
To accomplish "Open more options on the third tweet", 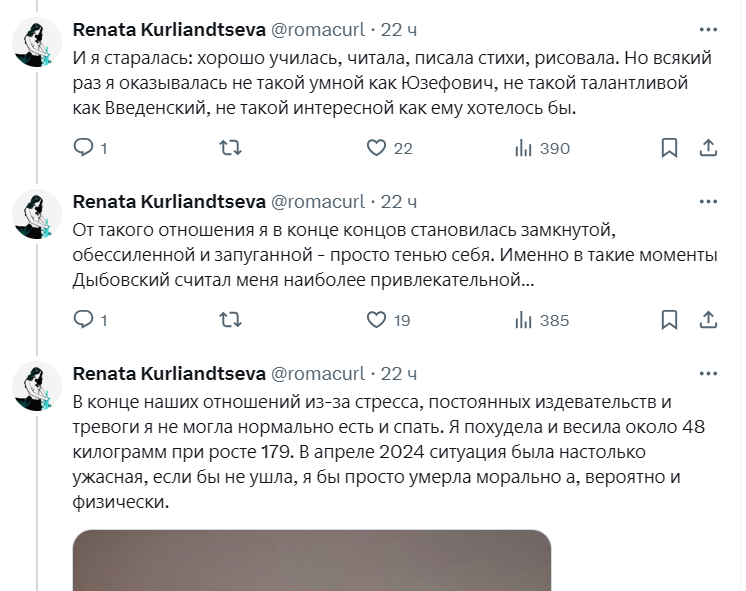I will [708, 374].
